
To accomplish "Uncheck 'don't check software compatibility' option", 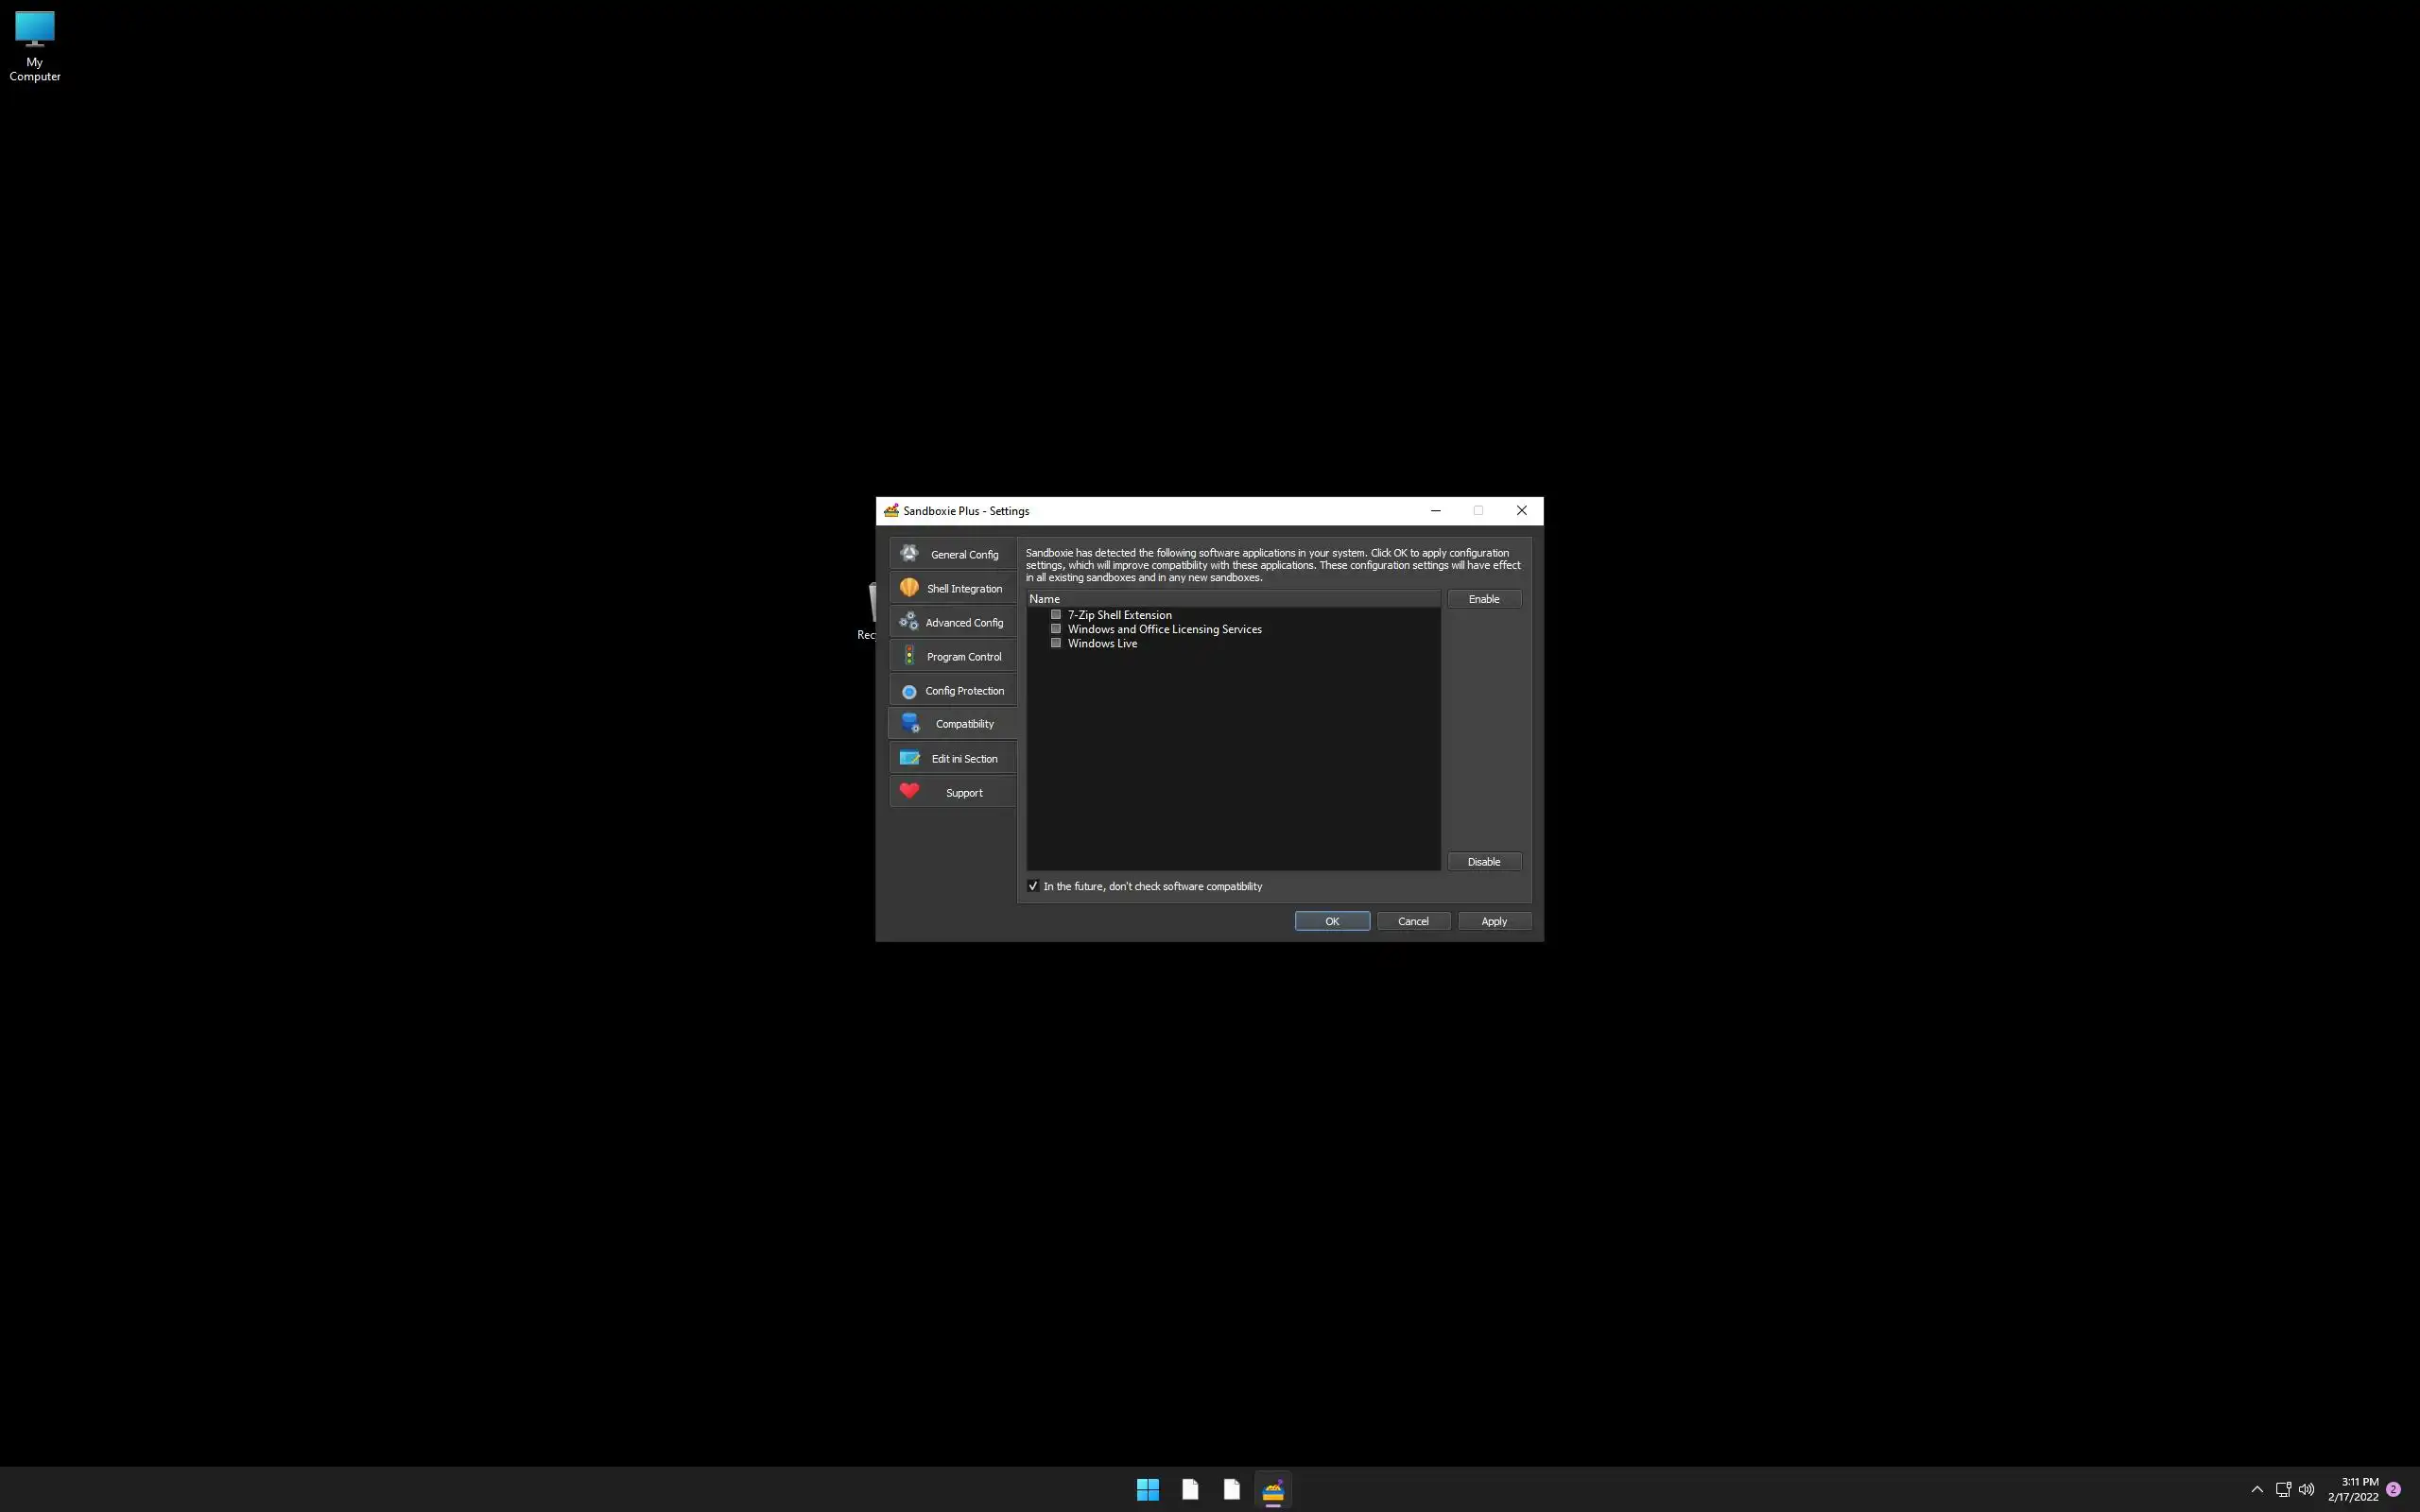I will 1033,886.
